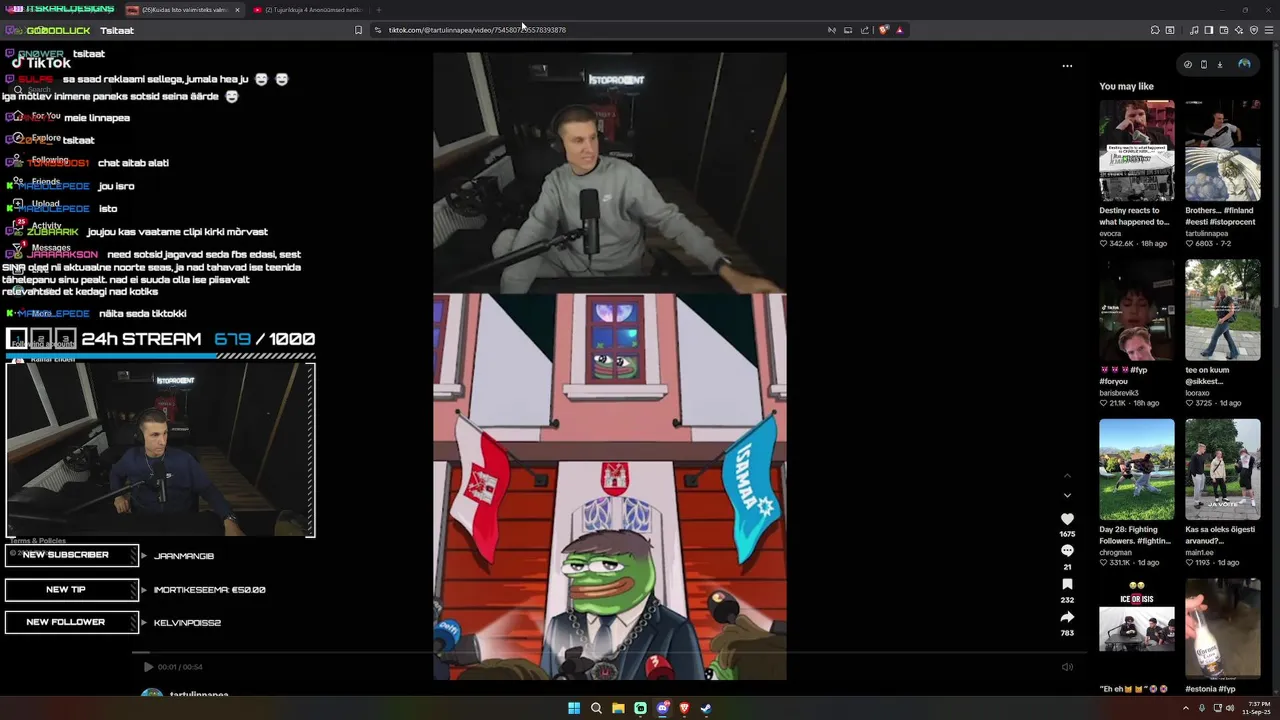The width and height of the screenshot is (1280, 720).
Task: Unmute video with the volume icon
Action: tap(1067, 667)
